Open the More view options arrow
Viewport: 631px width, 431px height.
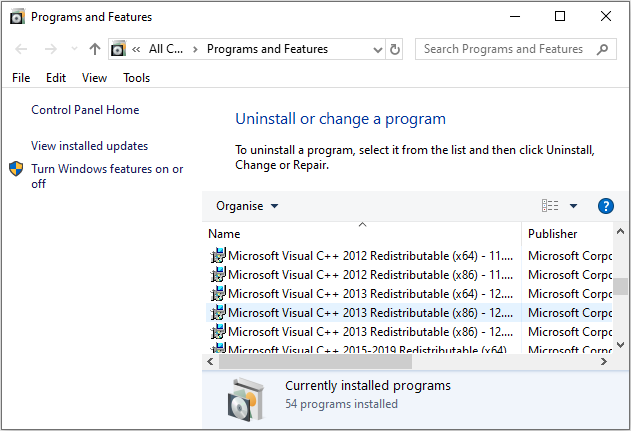573,206
